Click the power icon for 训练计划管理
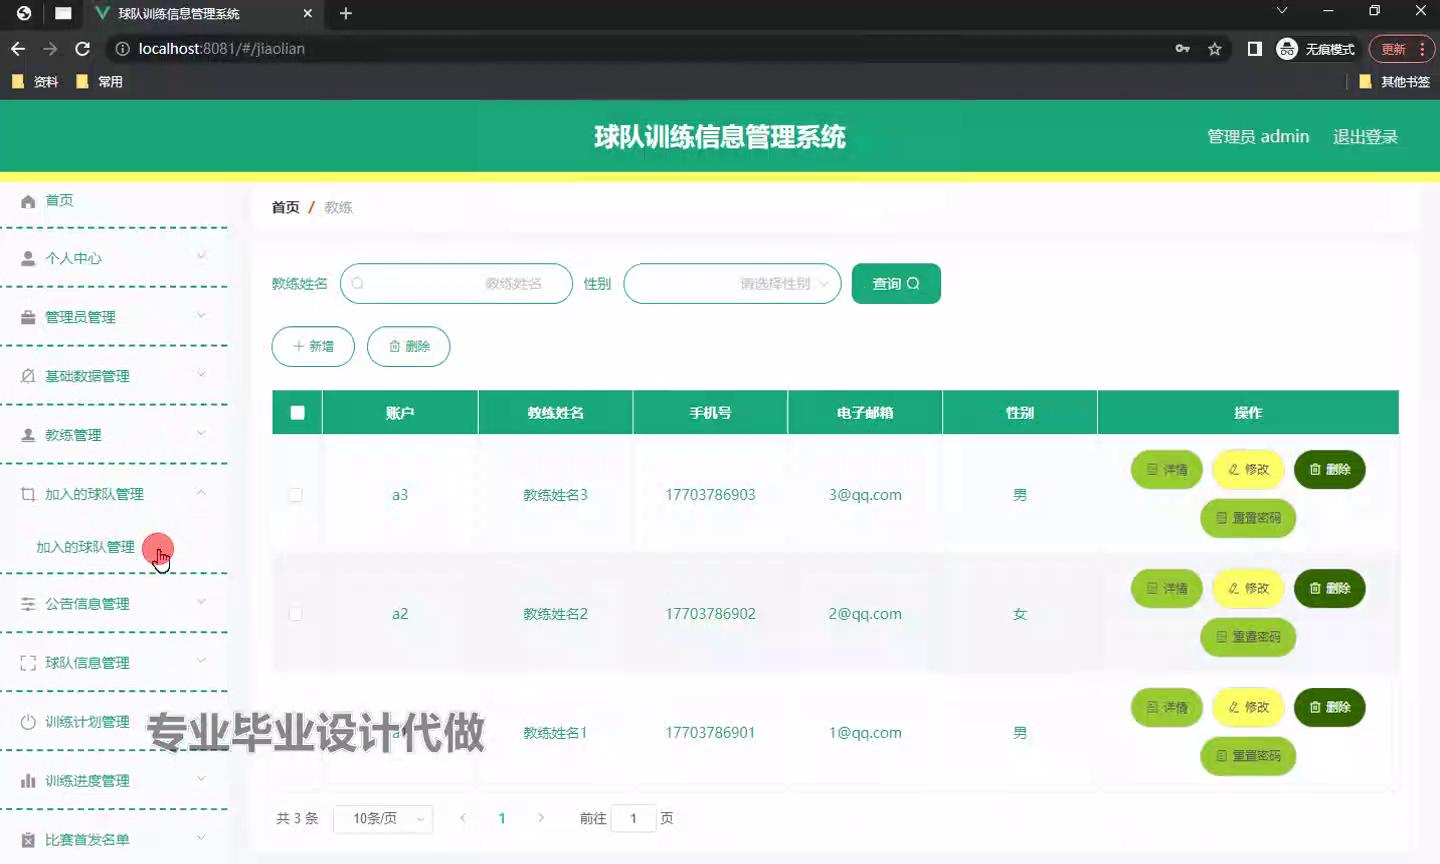The height and width of the screenshot is (864, 1440). [x=28, y=722]
